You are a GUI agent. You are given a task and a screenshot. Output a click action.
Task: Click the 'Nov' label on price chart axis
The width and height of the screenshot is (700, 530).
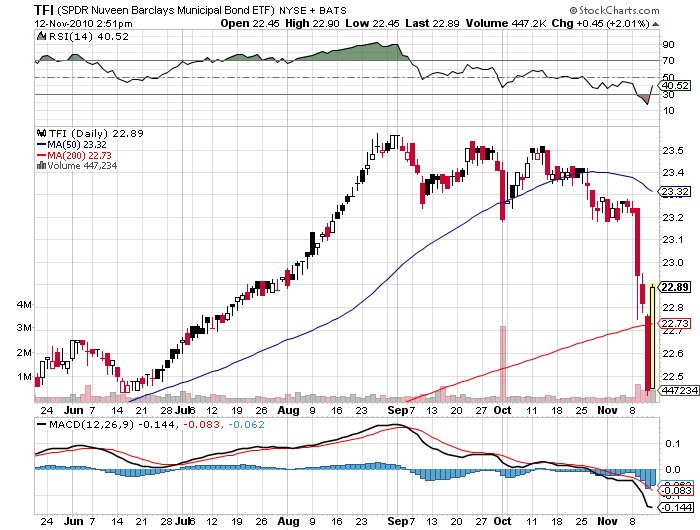(607, 410)
